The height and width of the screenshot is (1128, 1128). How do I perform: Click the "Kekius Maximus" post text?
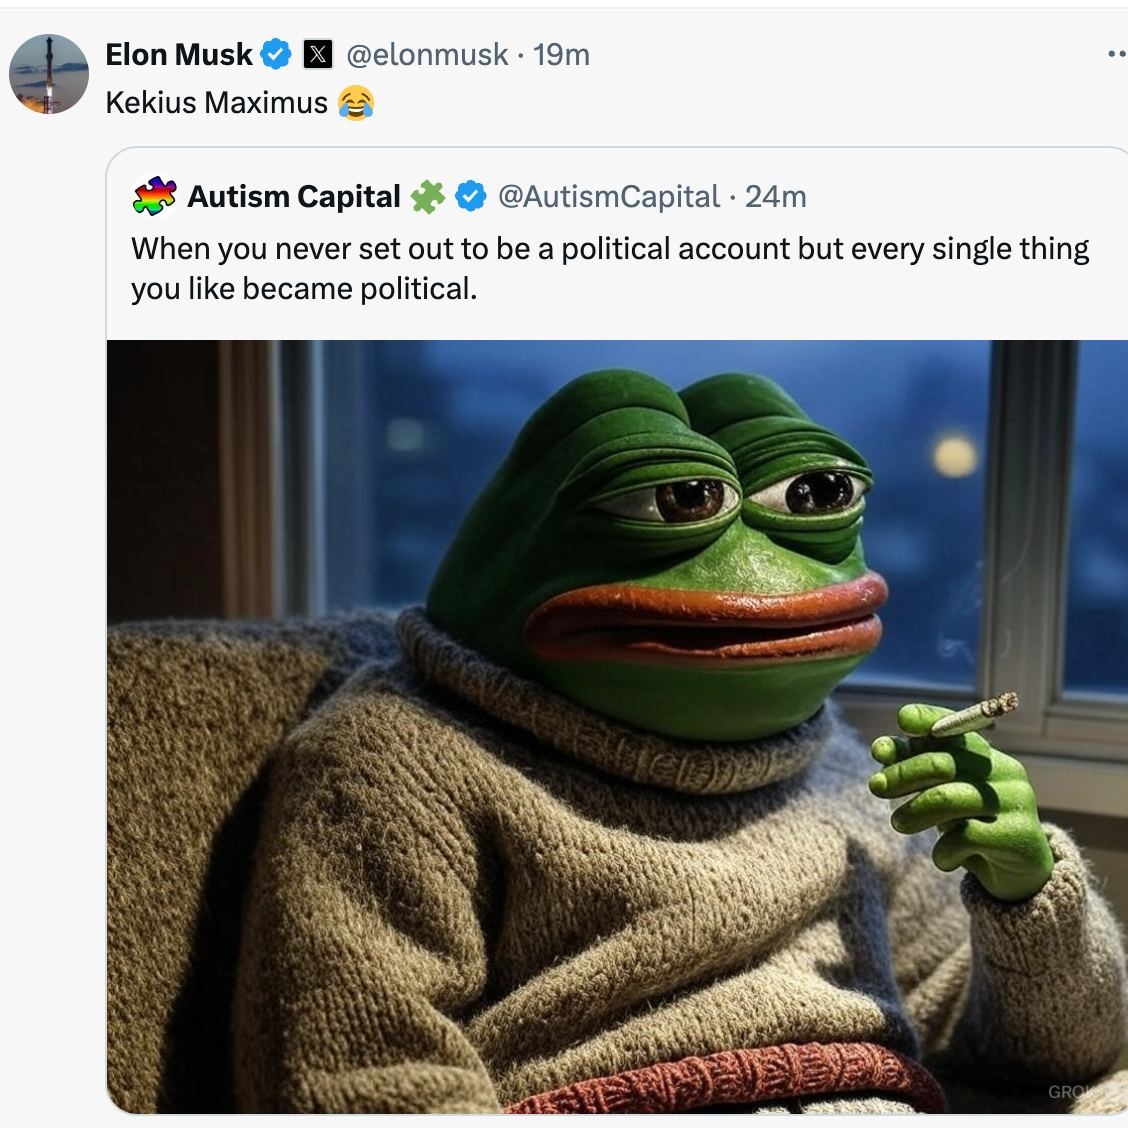[216, 102]
